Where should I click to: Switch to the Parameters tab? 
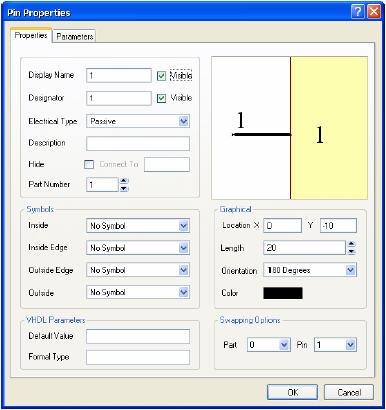(x=74, y=36)
